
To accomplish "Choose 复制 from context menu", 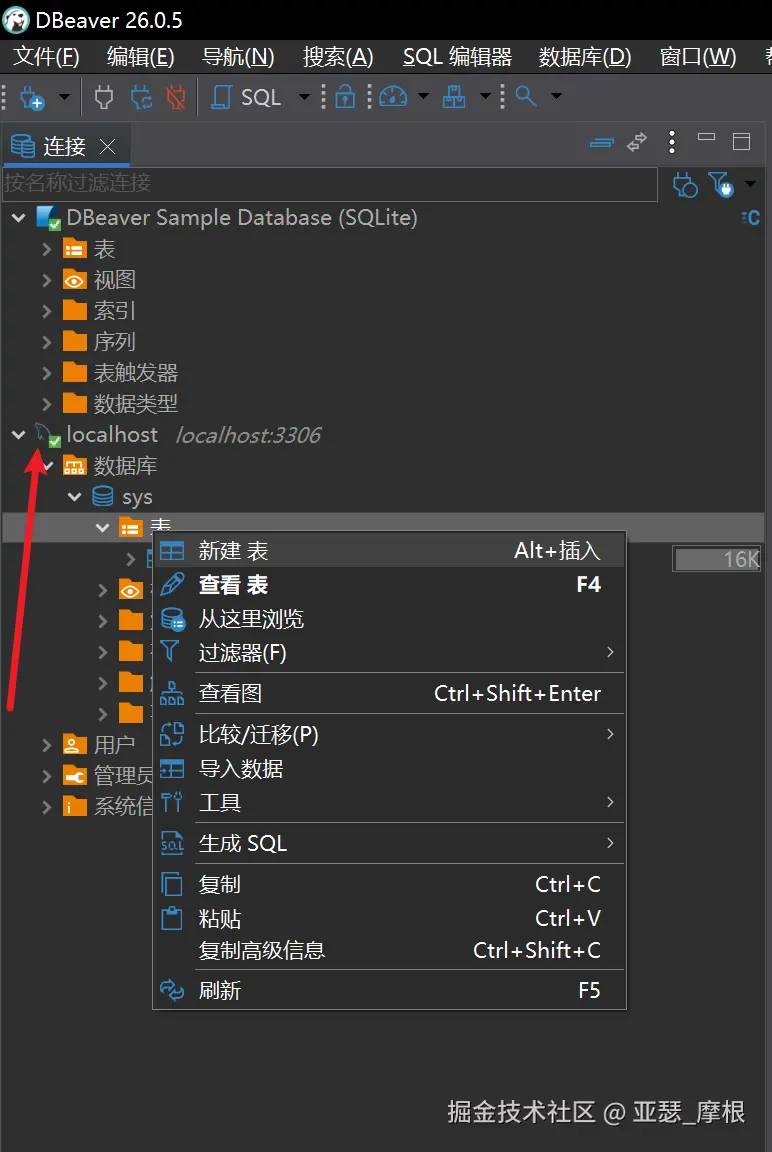I will point(389,885).
